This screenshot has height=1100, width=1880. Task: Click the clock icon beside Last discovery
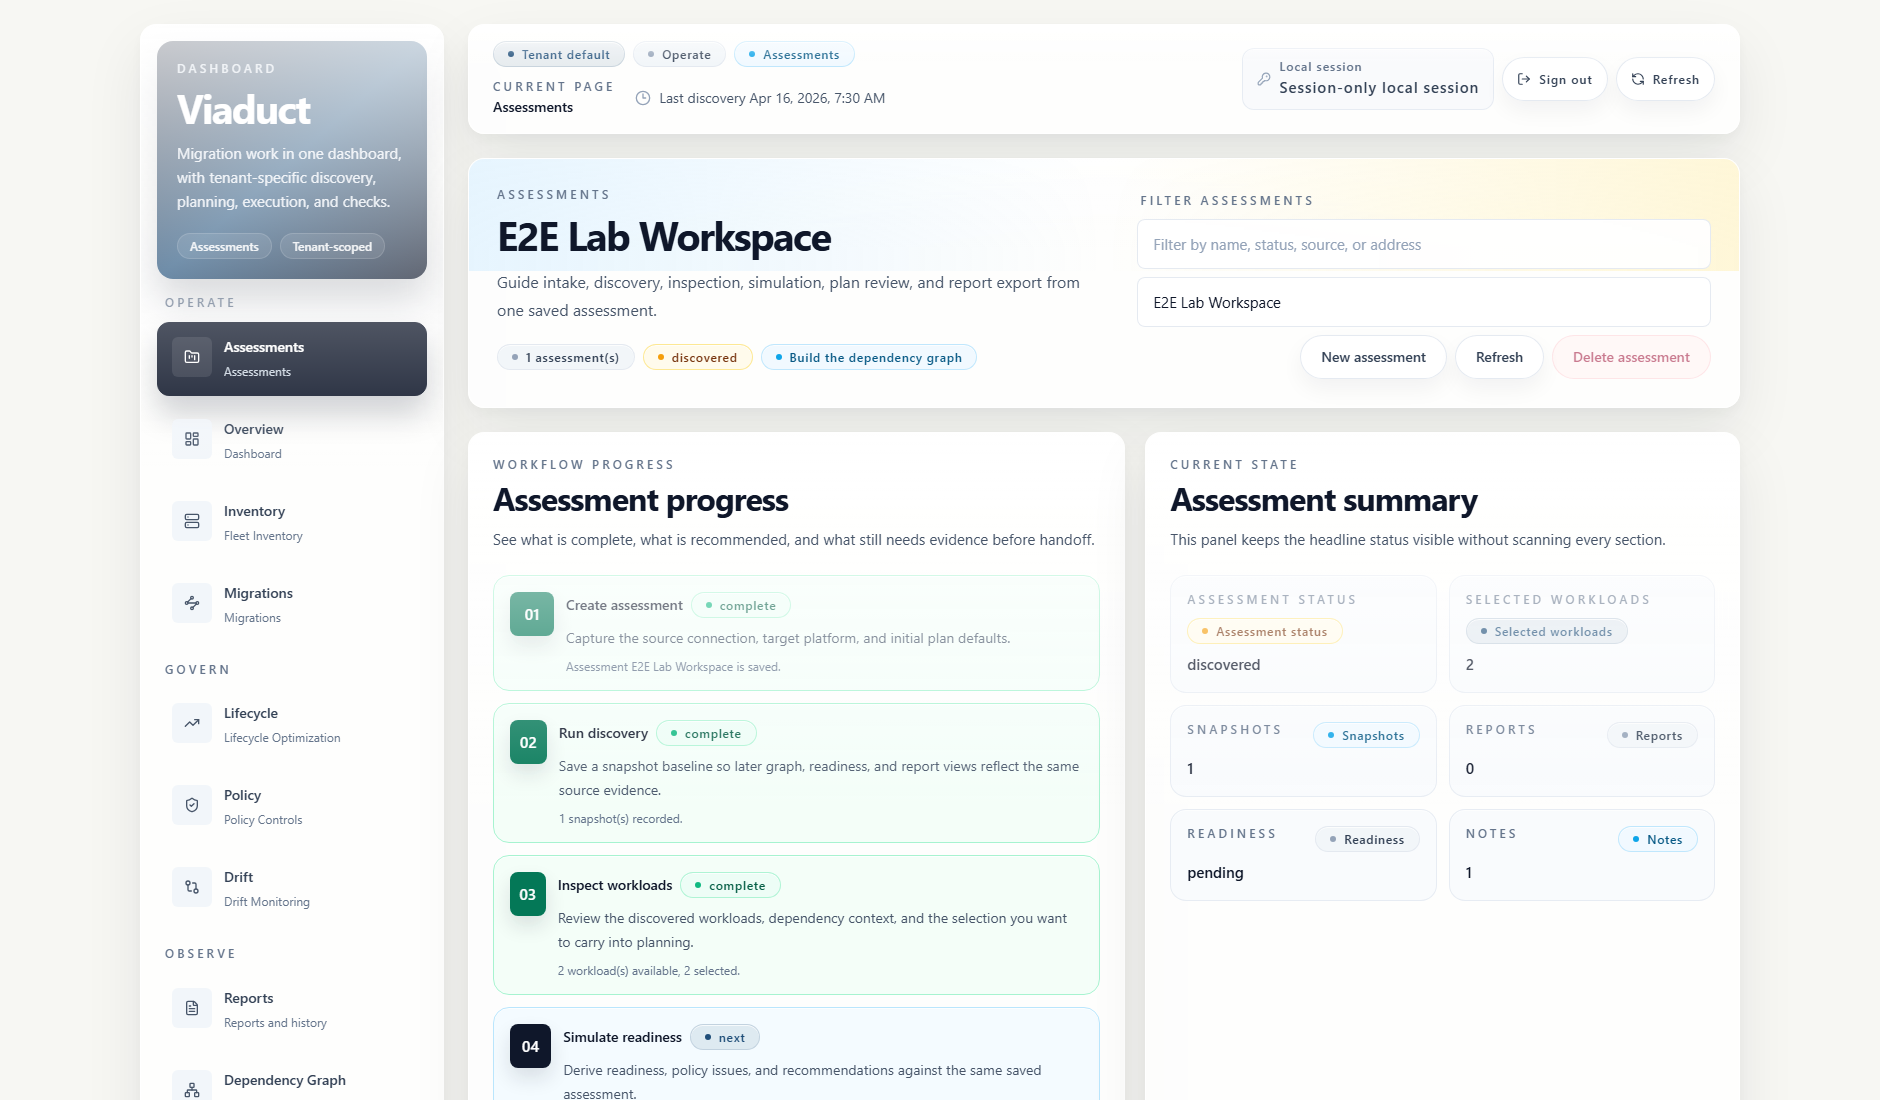coord(643,98)
